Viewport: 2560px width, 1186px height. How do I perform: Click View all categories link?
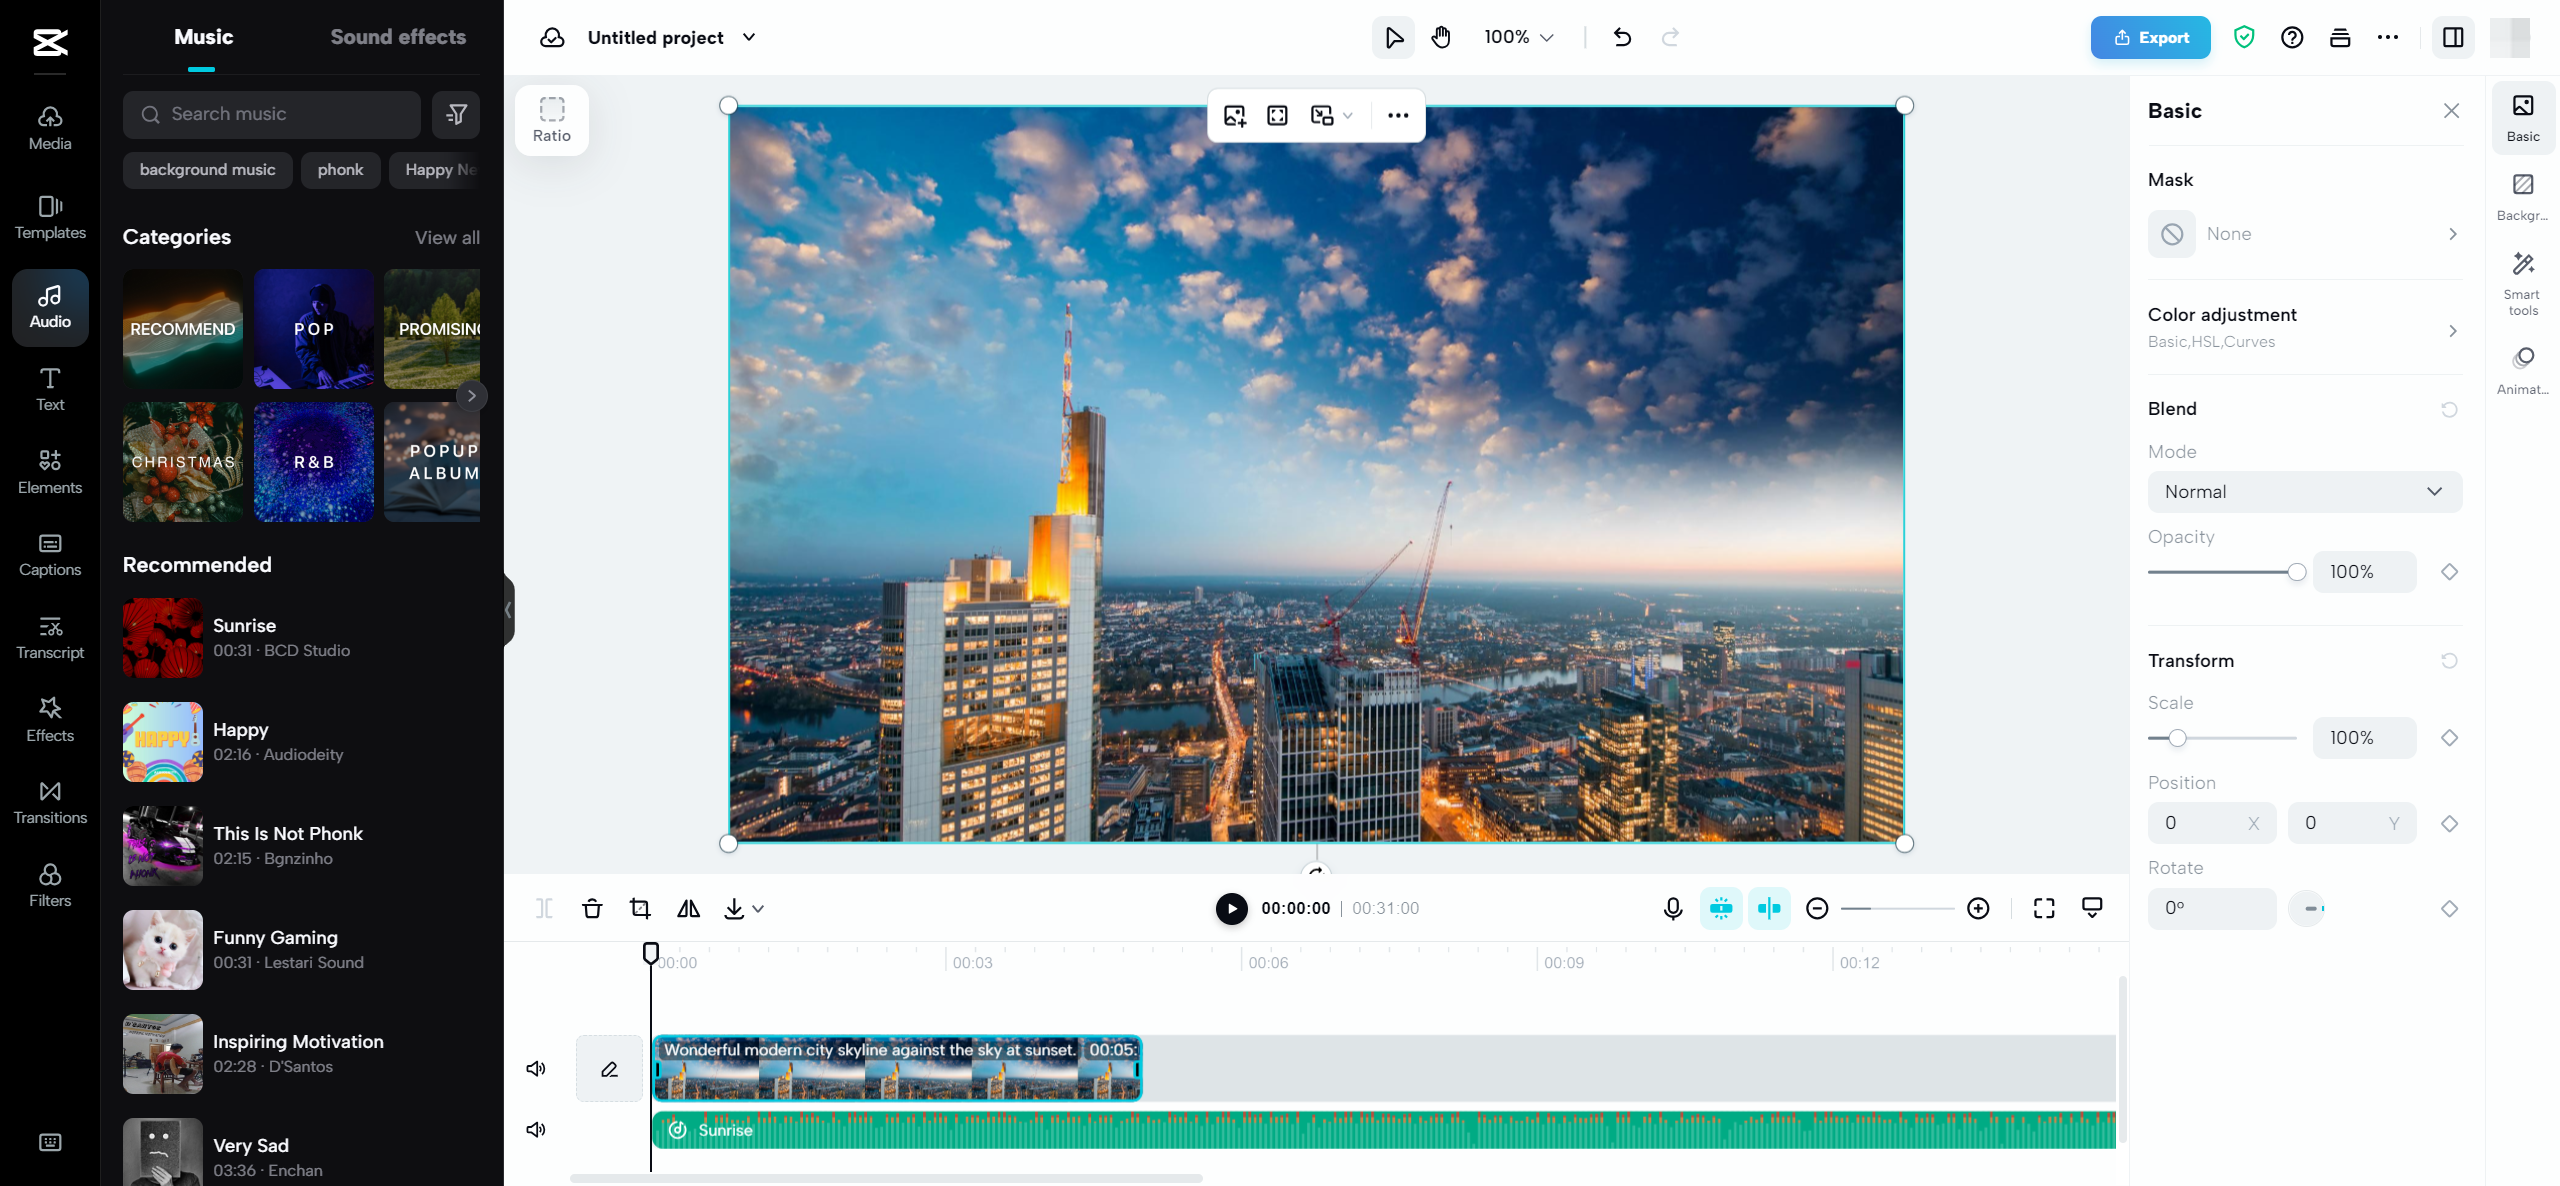pos(447,238)
